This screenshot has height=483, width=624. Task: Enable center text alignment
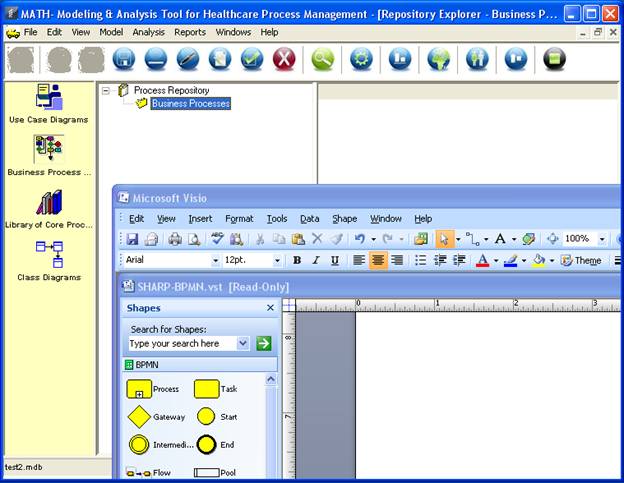(x=378, y=260)
